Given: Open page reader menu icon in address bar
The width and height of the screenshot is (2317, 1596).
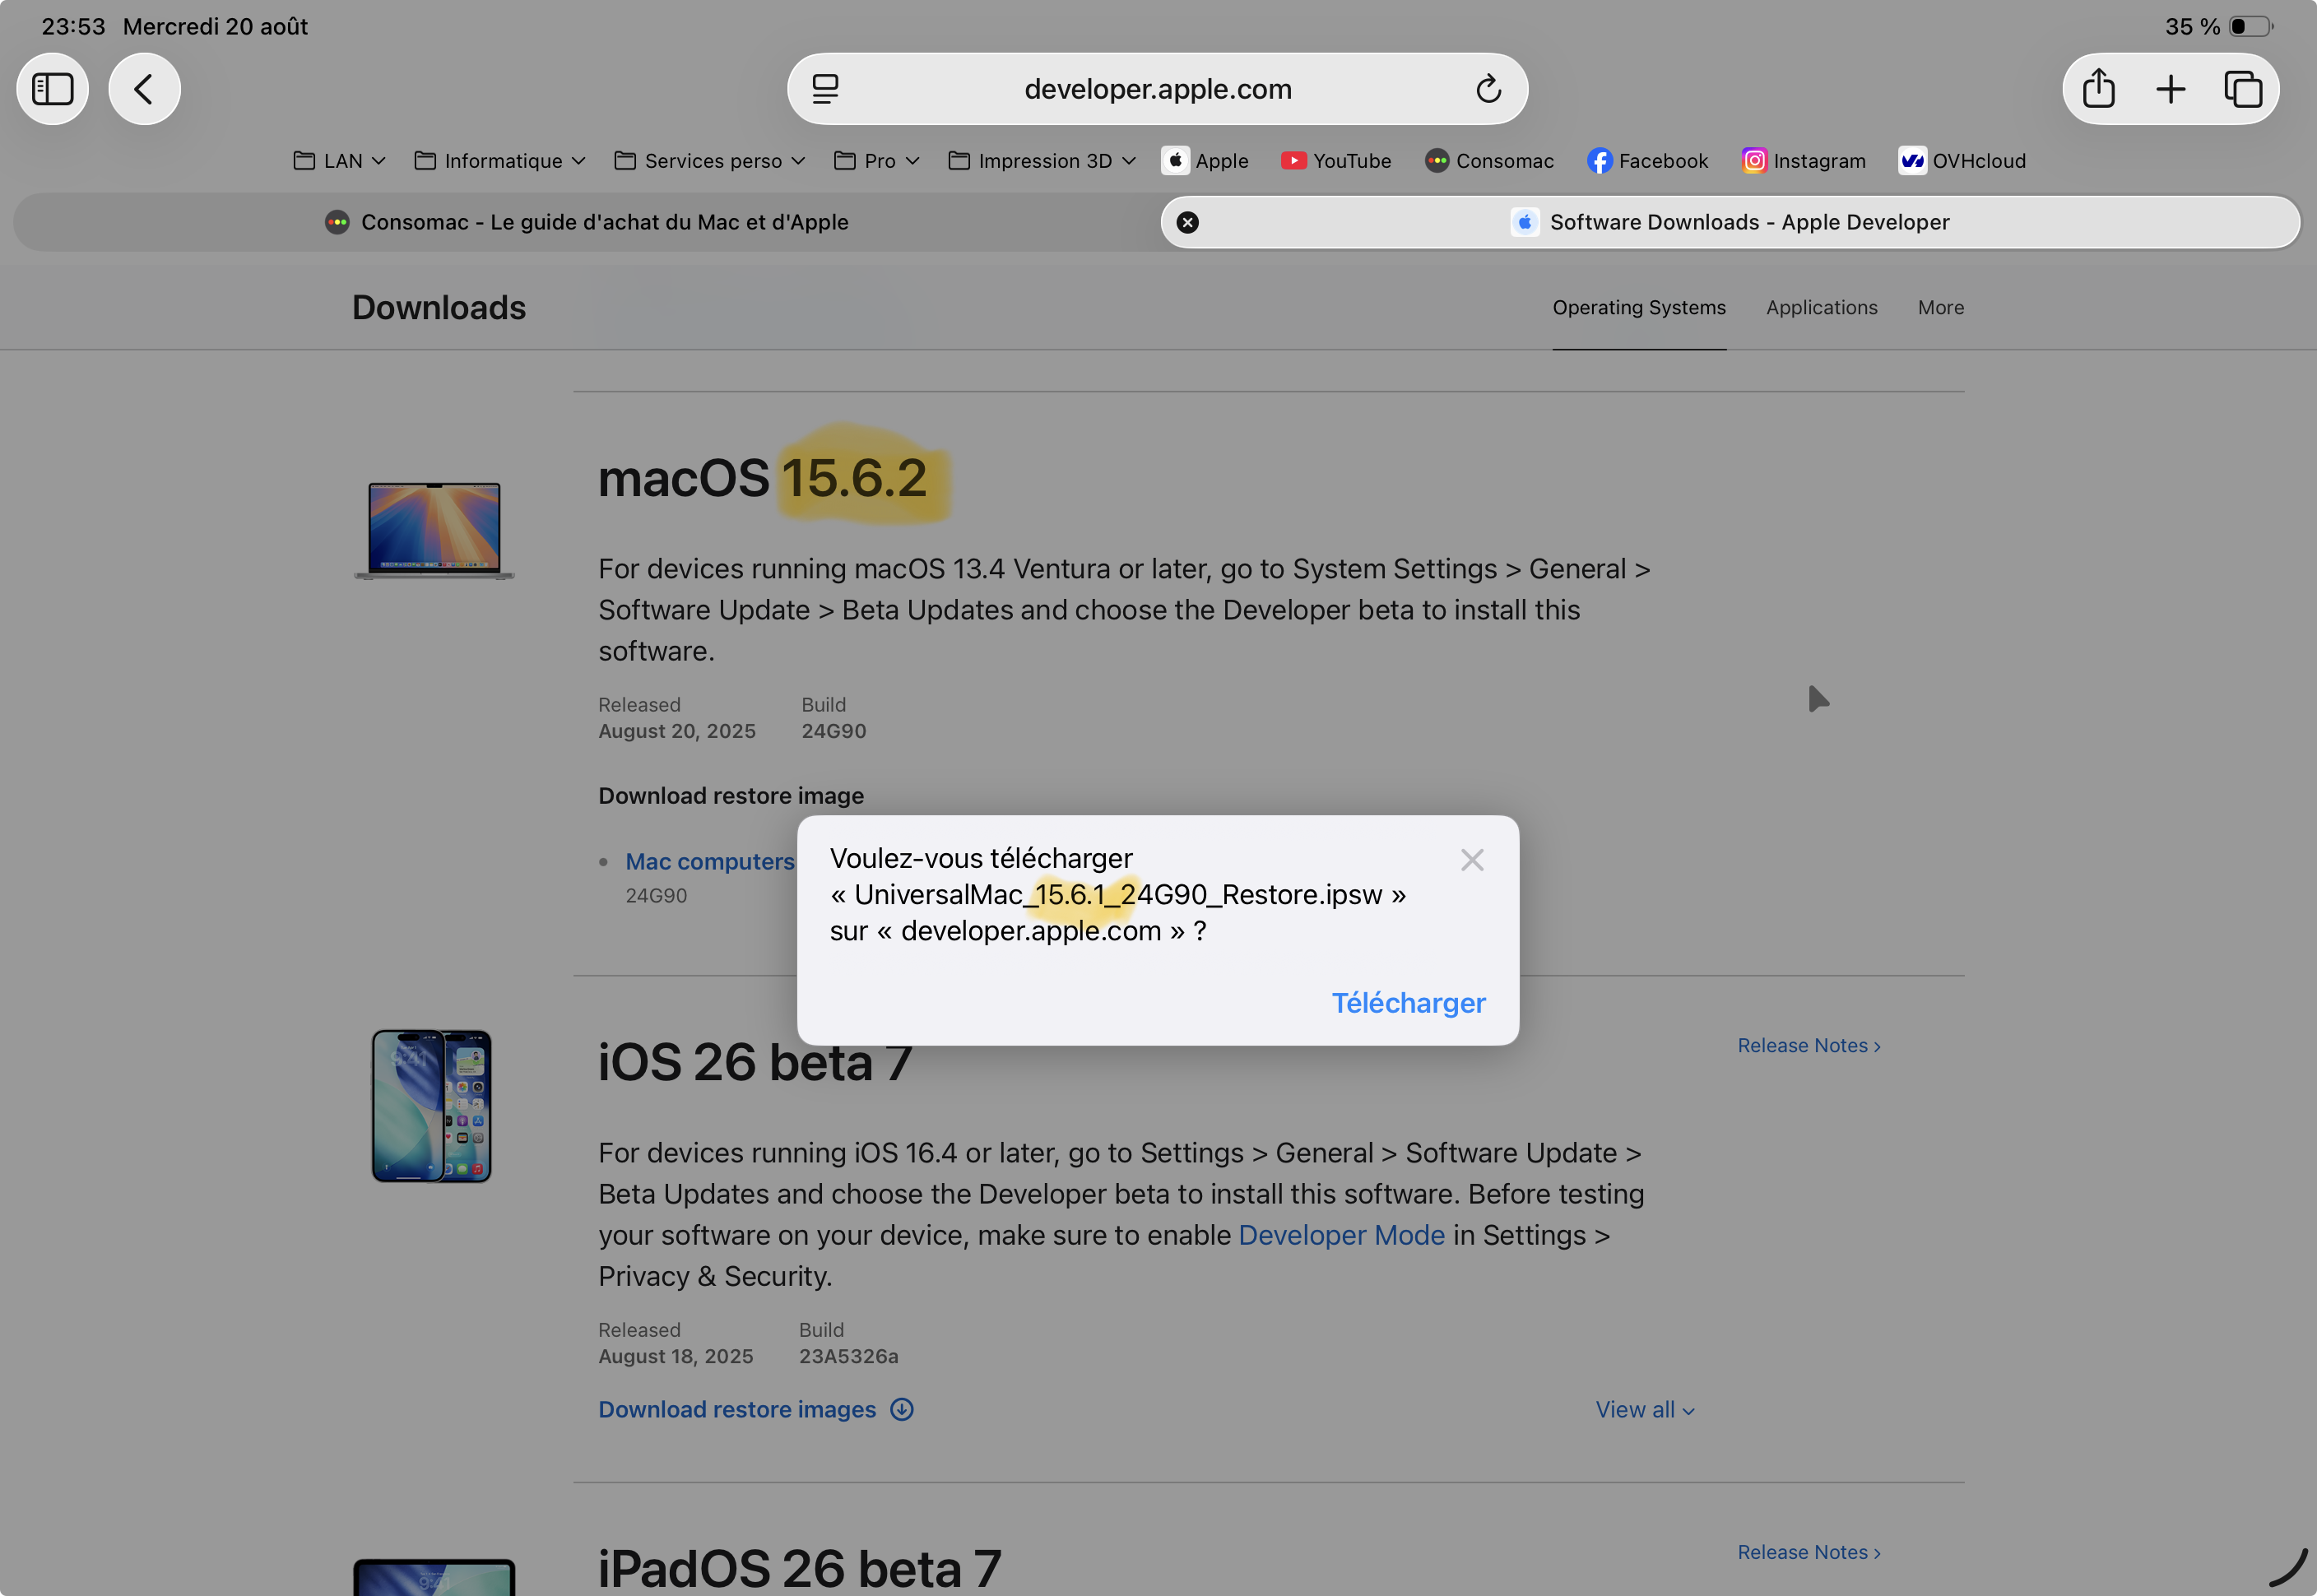Looking at the screenshot, I should click(825, 89).
